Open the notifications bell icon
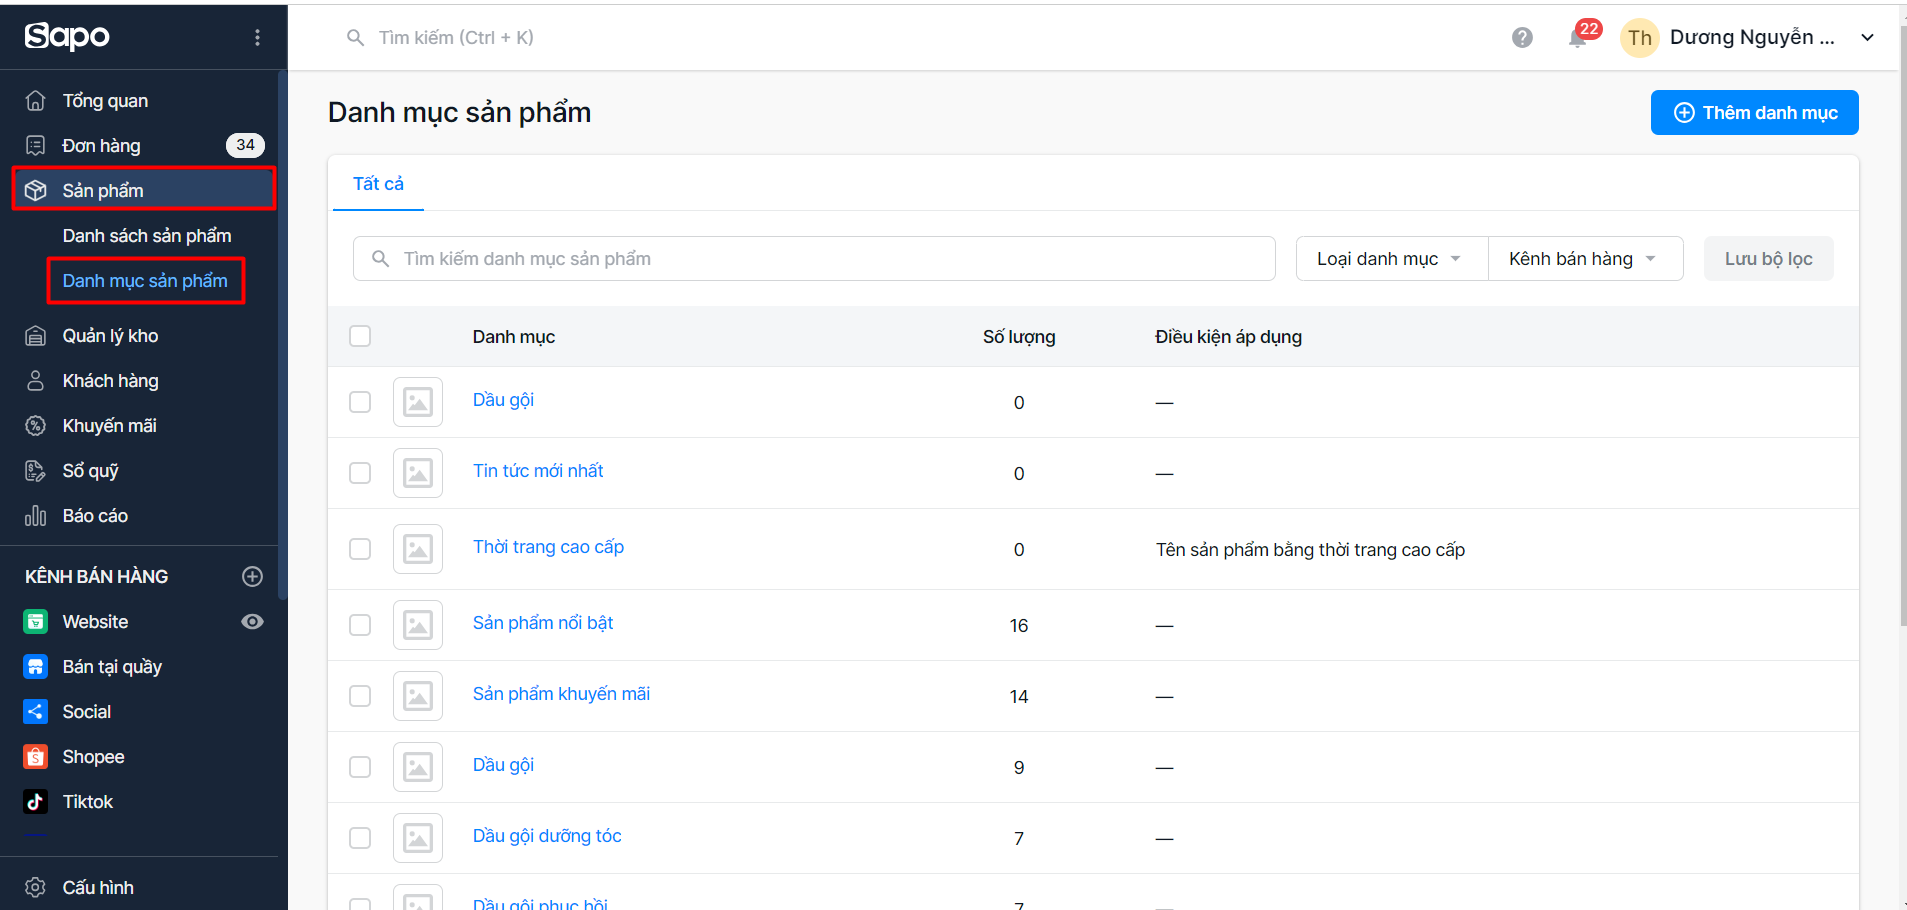1907x910 pixels. pos(1577,39)
